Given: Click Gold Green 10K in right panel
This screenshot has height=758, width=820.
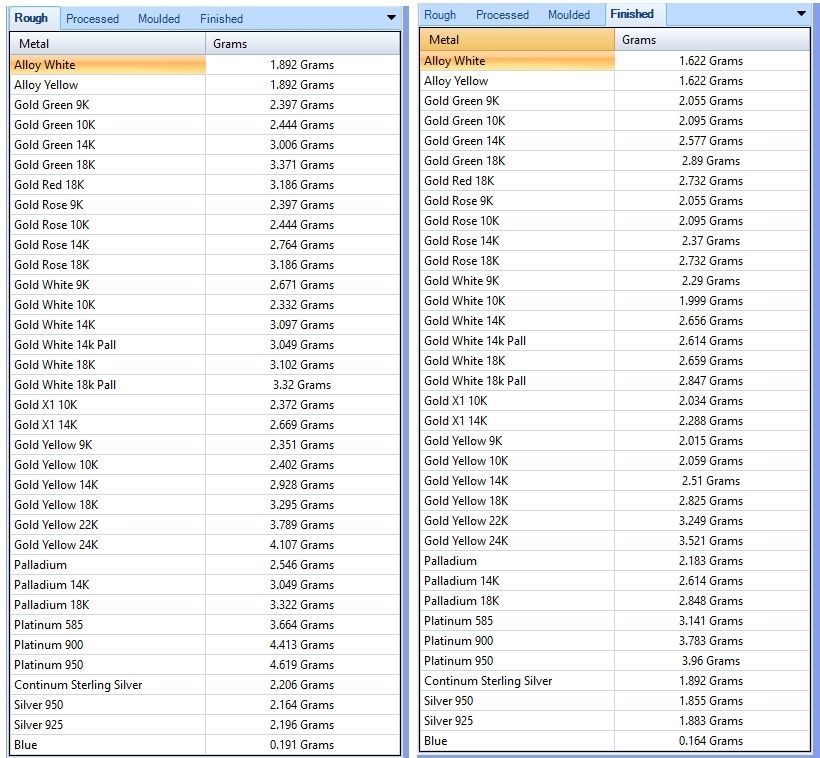Looking at the screenshot, I should click(615, 121).
